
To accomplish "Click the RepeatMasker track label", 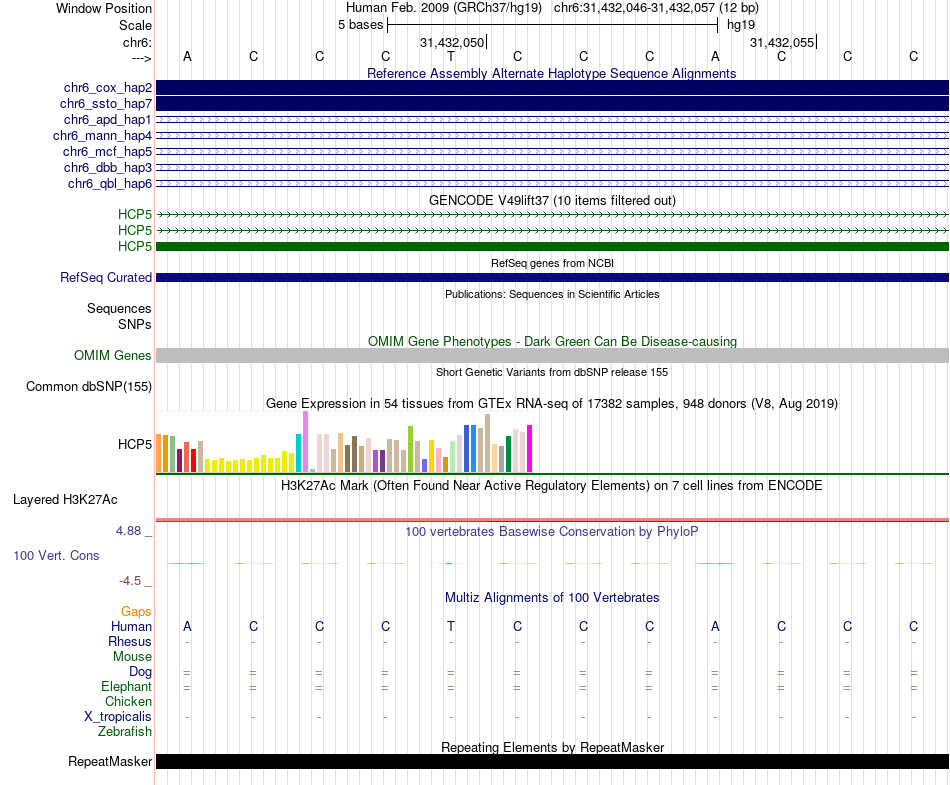I will point(110,761).
